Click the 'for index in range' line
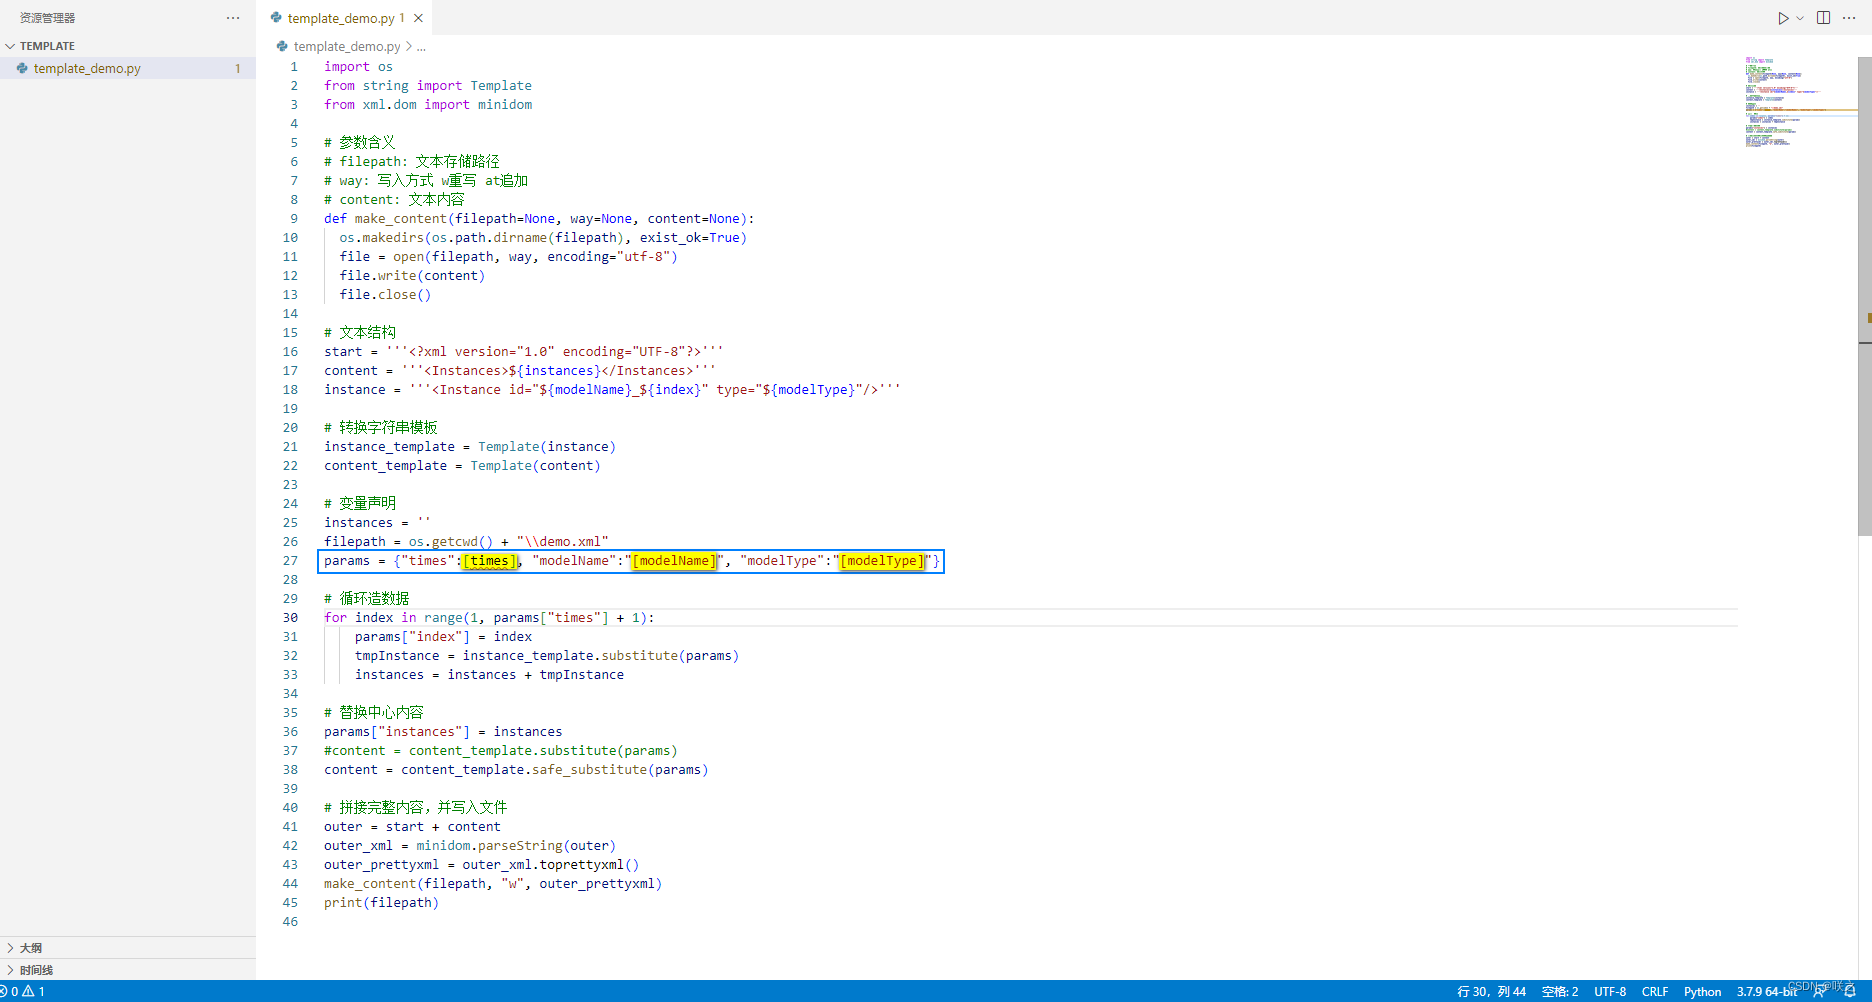 [x=489, y=617]
